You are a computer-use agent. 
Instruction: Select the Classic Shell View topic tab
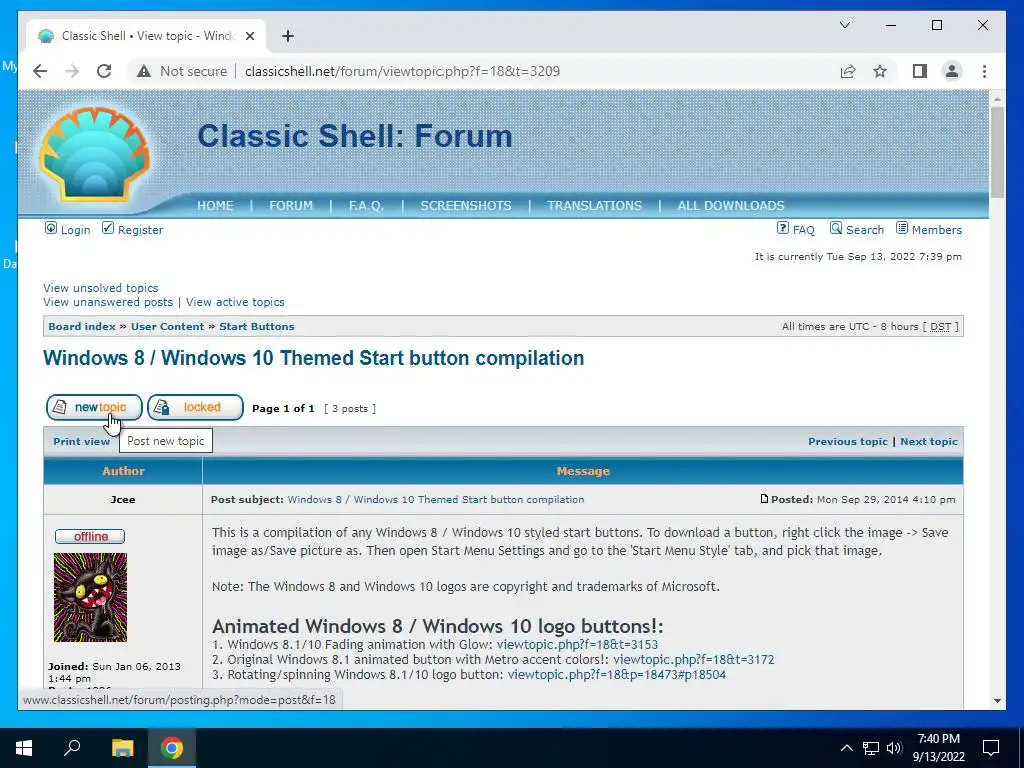[145, 36]
